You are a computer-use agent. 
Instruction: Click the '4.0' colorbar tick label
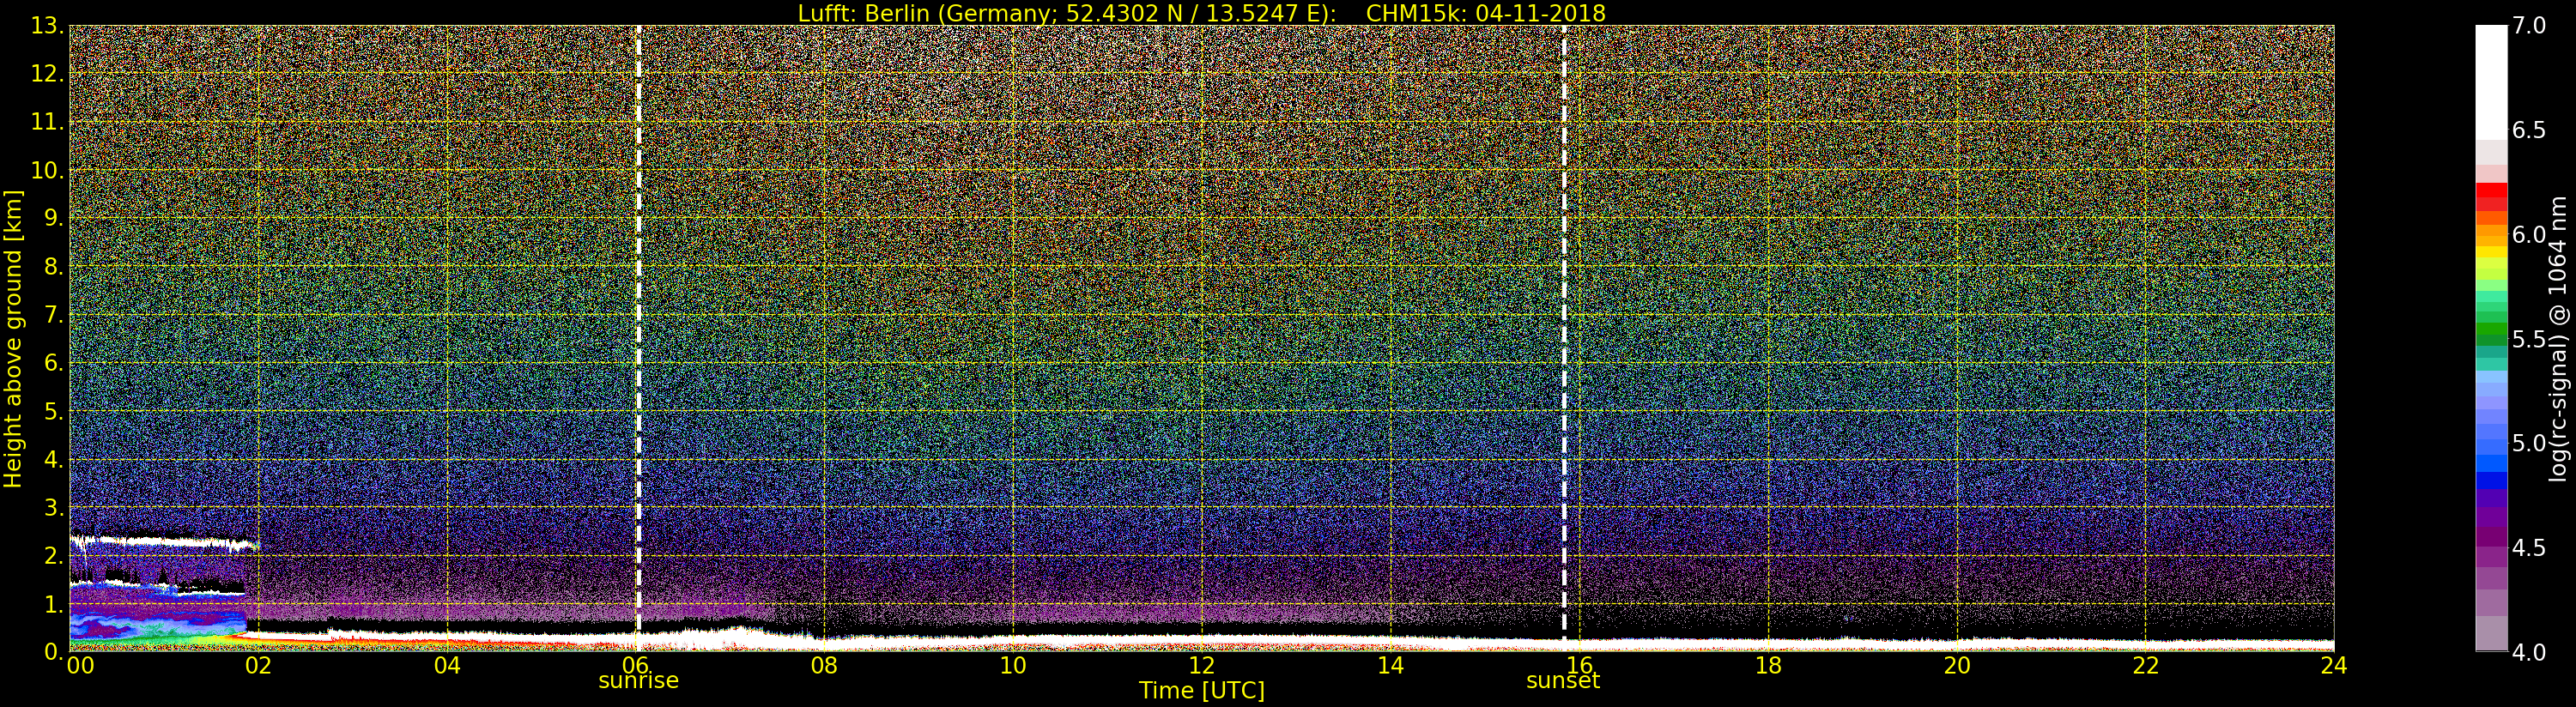2530,653
